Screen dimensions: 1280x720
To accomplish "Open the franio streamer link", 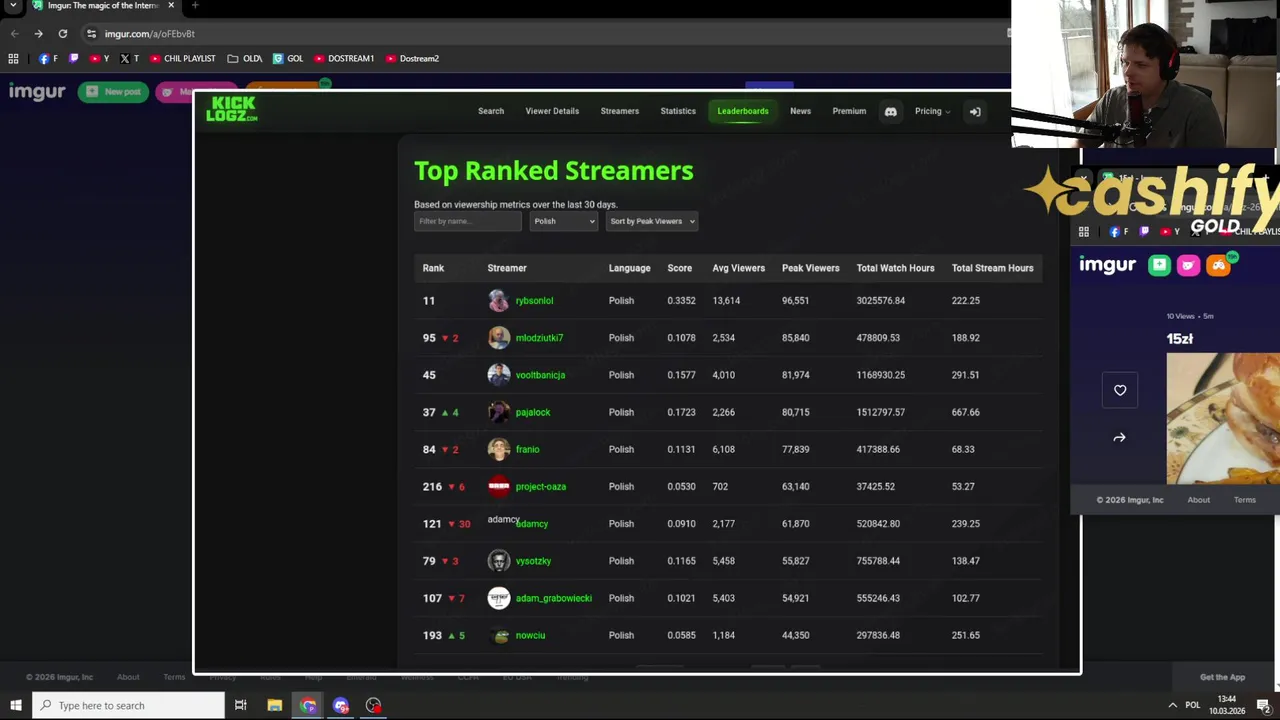I will (x=527, y=449).
